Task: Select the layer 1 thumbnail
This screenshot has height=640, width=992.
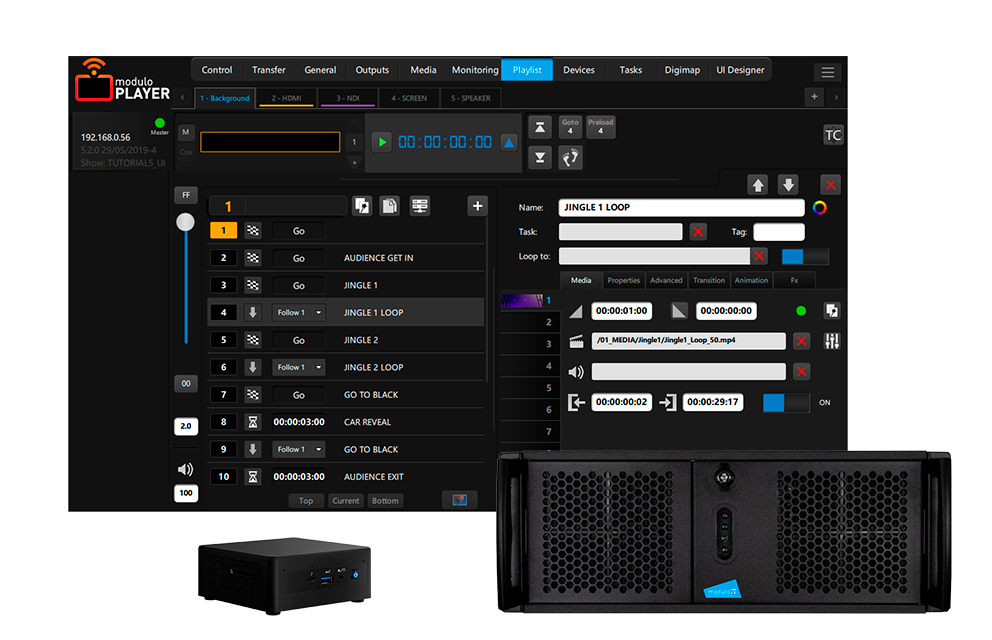Action: (x=523, y=300)
